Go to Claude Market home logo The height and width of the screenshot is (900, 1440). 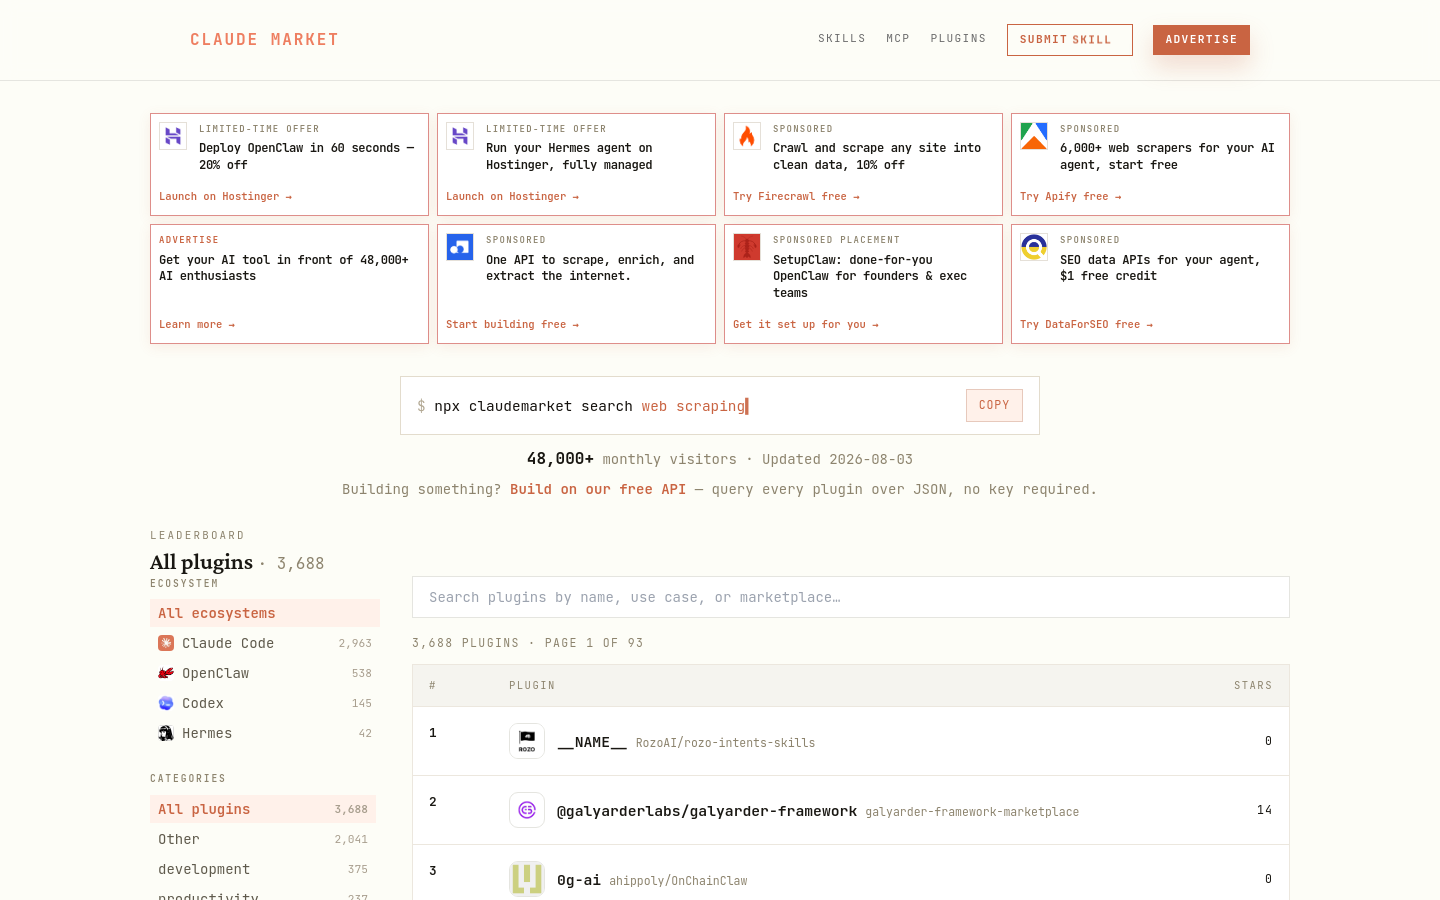click(x=264, y=40)
